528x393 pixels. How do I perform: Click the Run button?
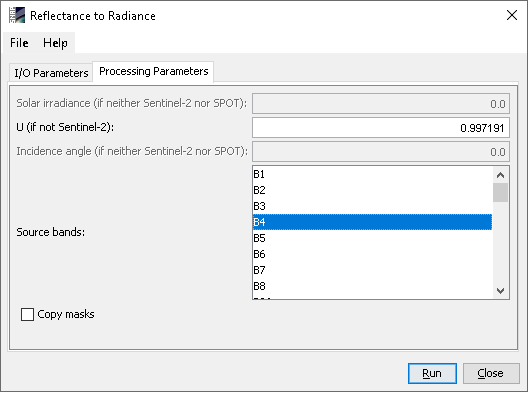click(x=432, y=373)
